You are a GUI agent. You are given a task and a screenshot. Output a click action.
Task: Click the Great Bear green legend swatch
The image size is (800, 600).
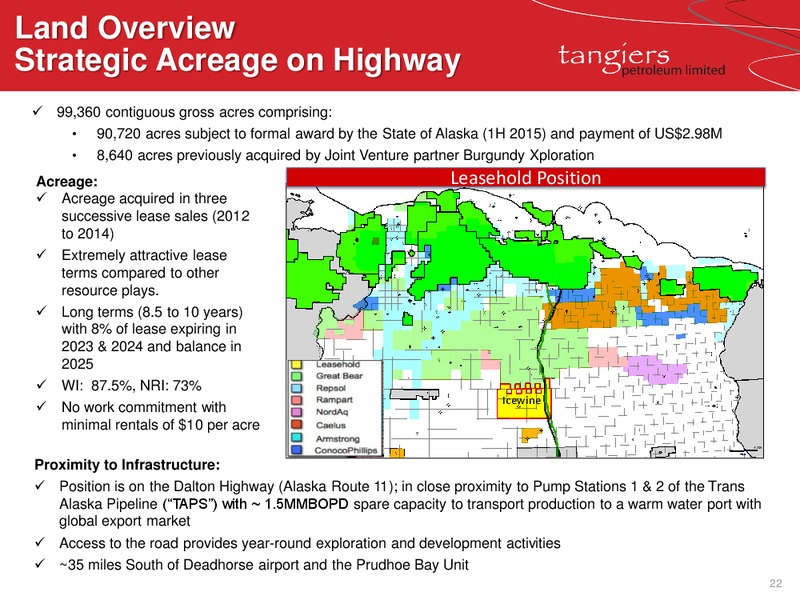295,377
